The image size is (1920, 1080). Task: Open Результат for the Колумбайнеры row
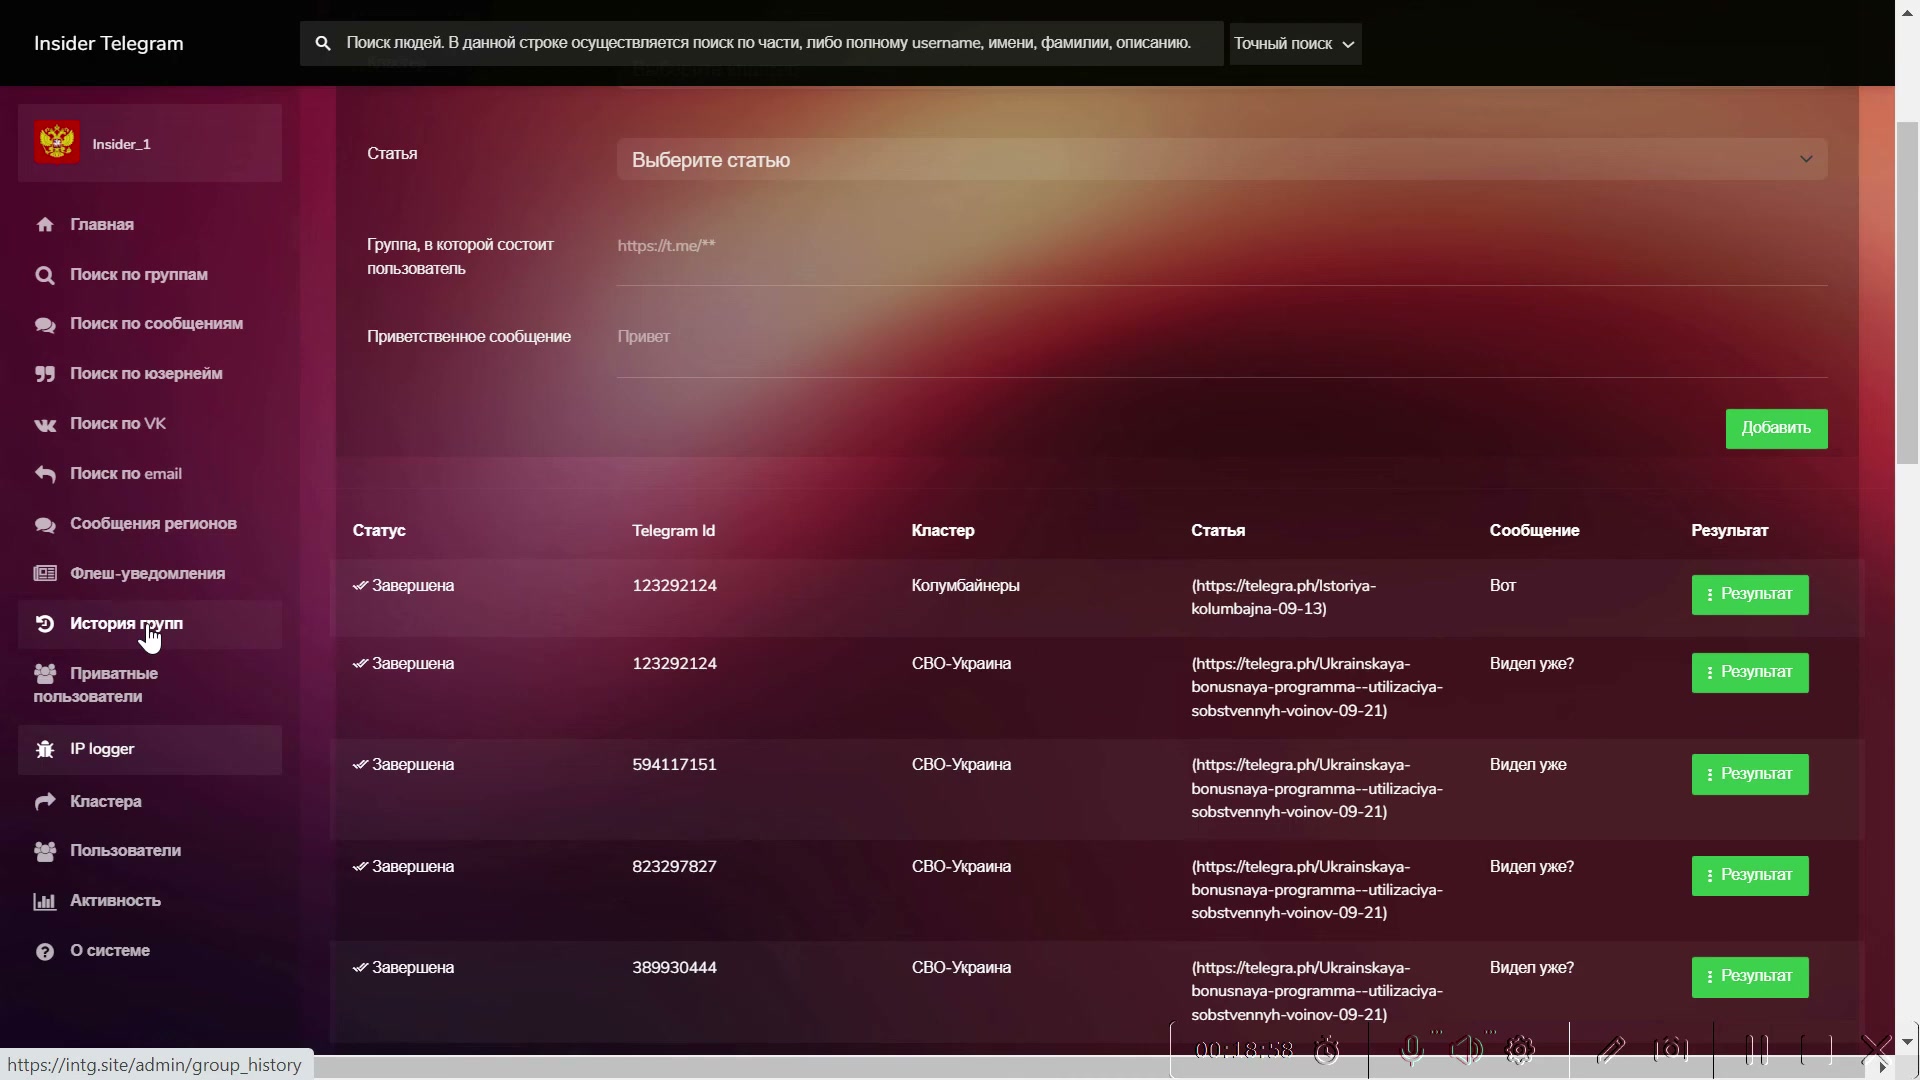(x=1750, y=595)
